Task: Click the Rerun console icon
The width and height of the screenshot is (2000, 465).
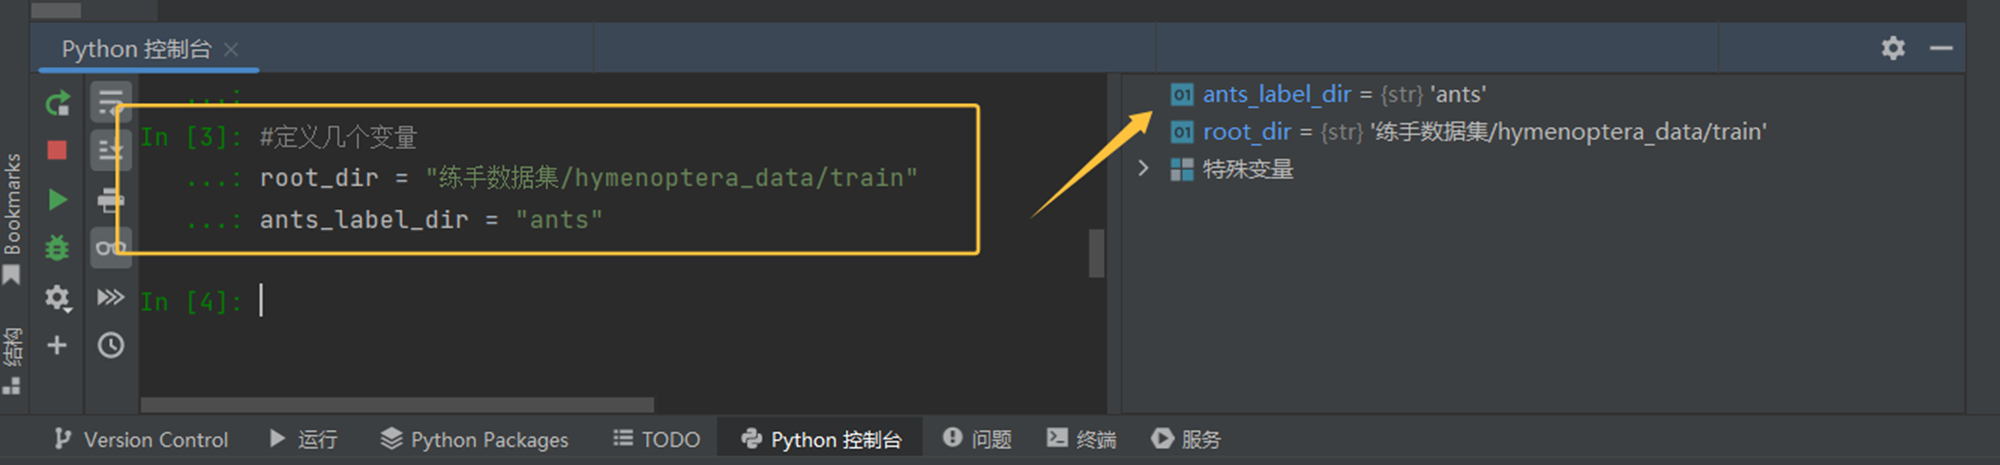Action: click(x=57, y=103)
